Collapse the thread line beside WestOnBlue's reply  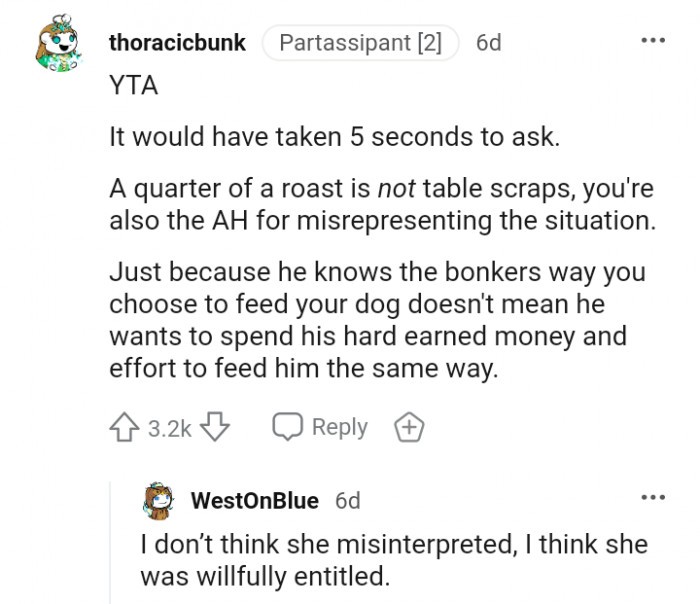click(109, 540)
